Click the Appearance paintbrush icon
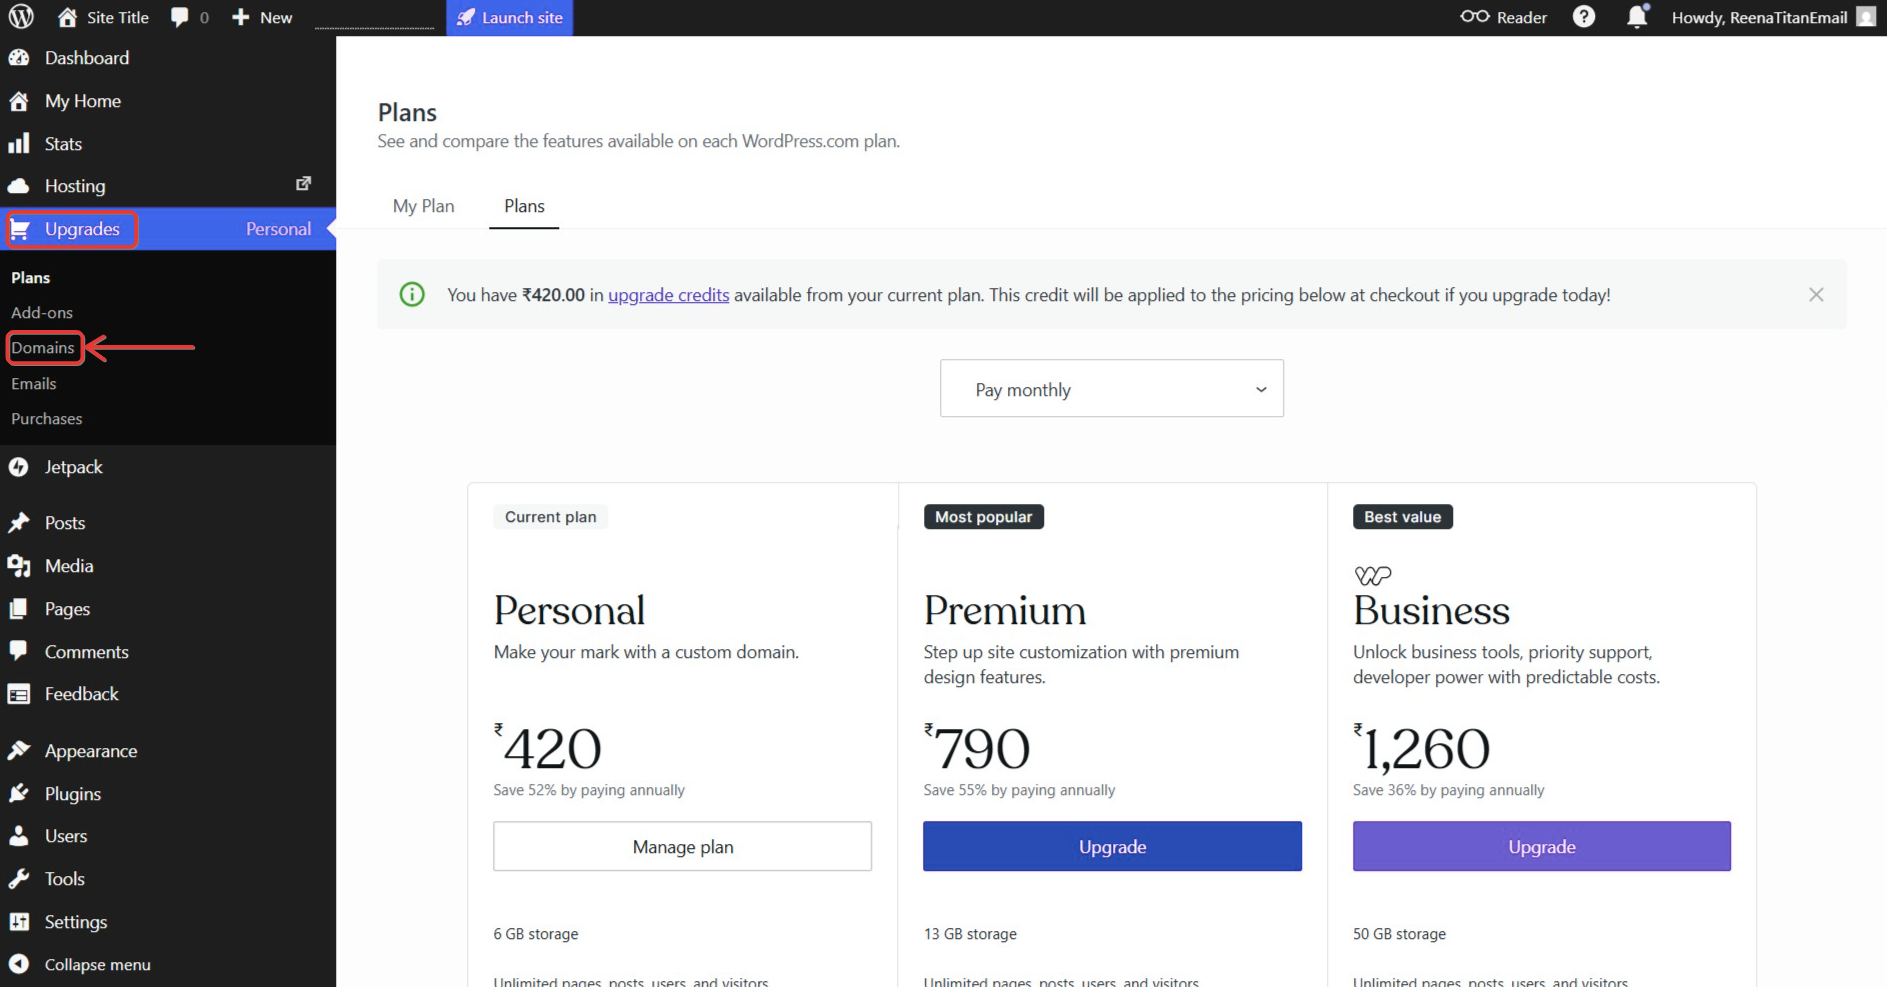 pyautogui.click(x=19, y=750)
